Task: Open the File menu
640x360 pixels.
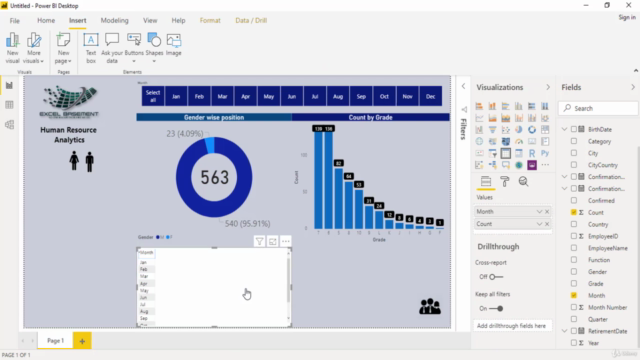Action: click(x=15, y=20)
